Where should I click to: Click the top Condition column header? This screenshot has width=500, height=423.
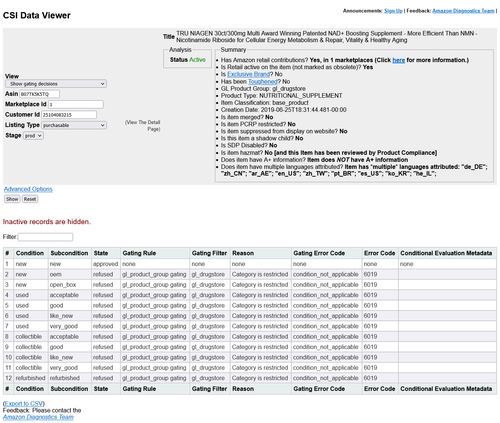tap(30, 253)
